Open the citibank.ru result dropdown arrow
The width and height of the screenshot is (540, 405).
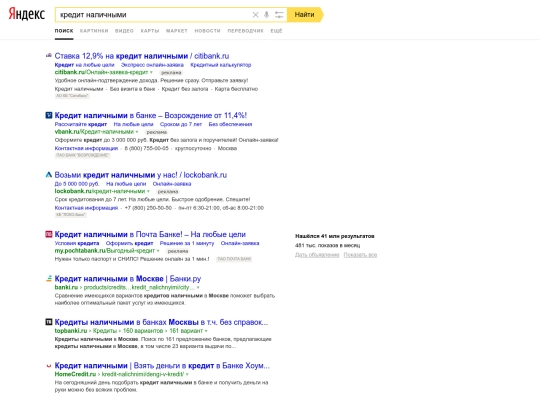[x=151, y=72]
